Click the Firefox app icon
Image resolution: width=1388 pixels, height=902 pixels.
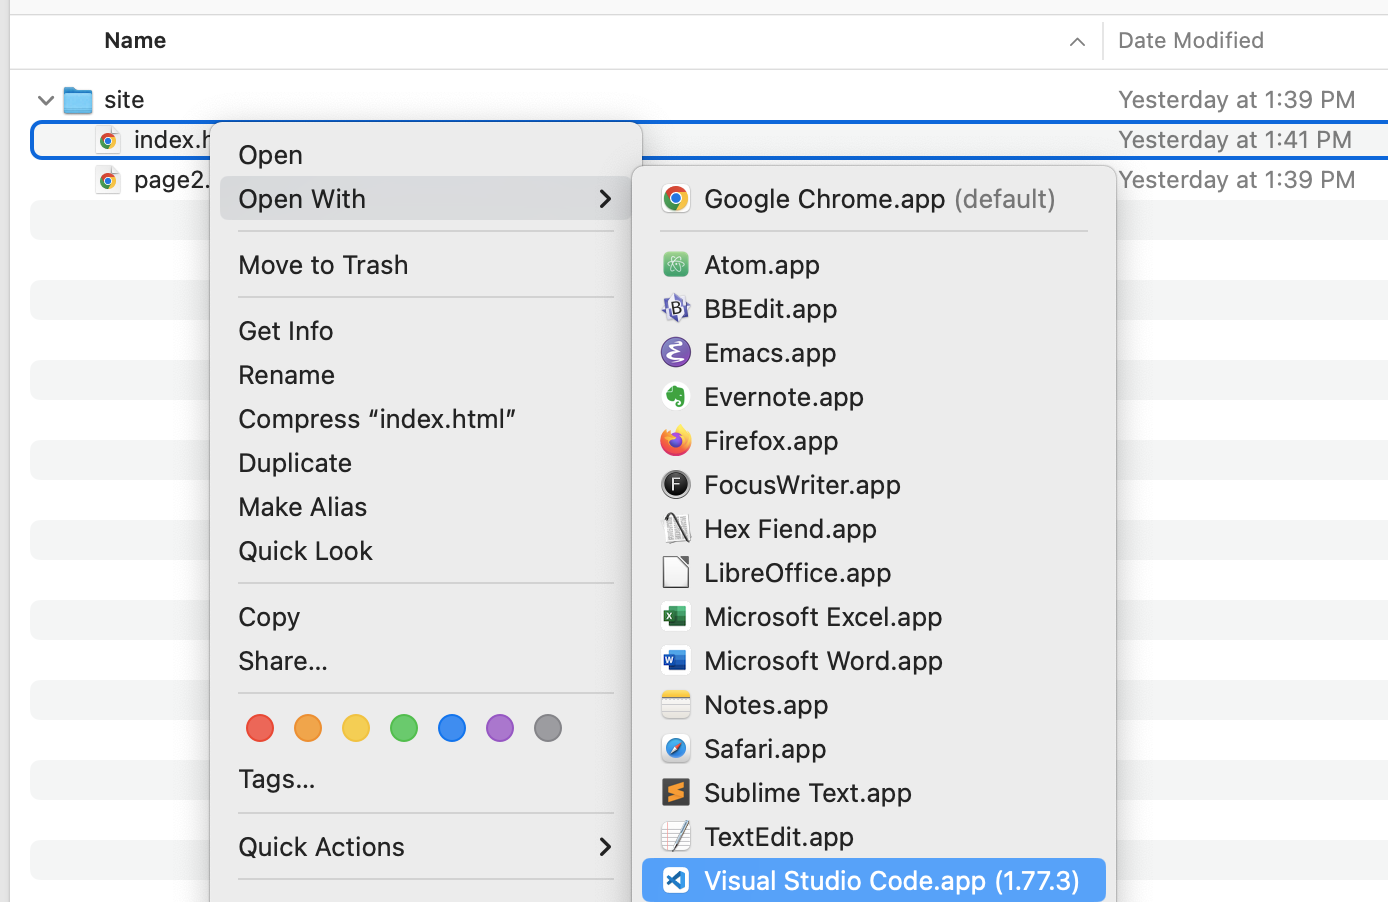[x=676, y=441]
